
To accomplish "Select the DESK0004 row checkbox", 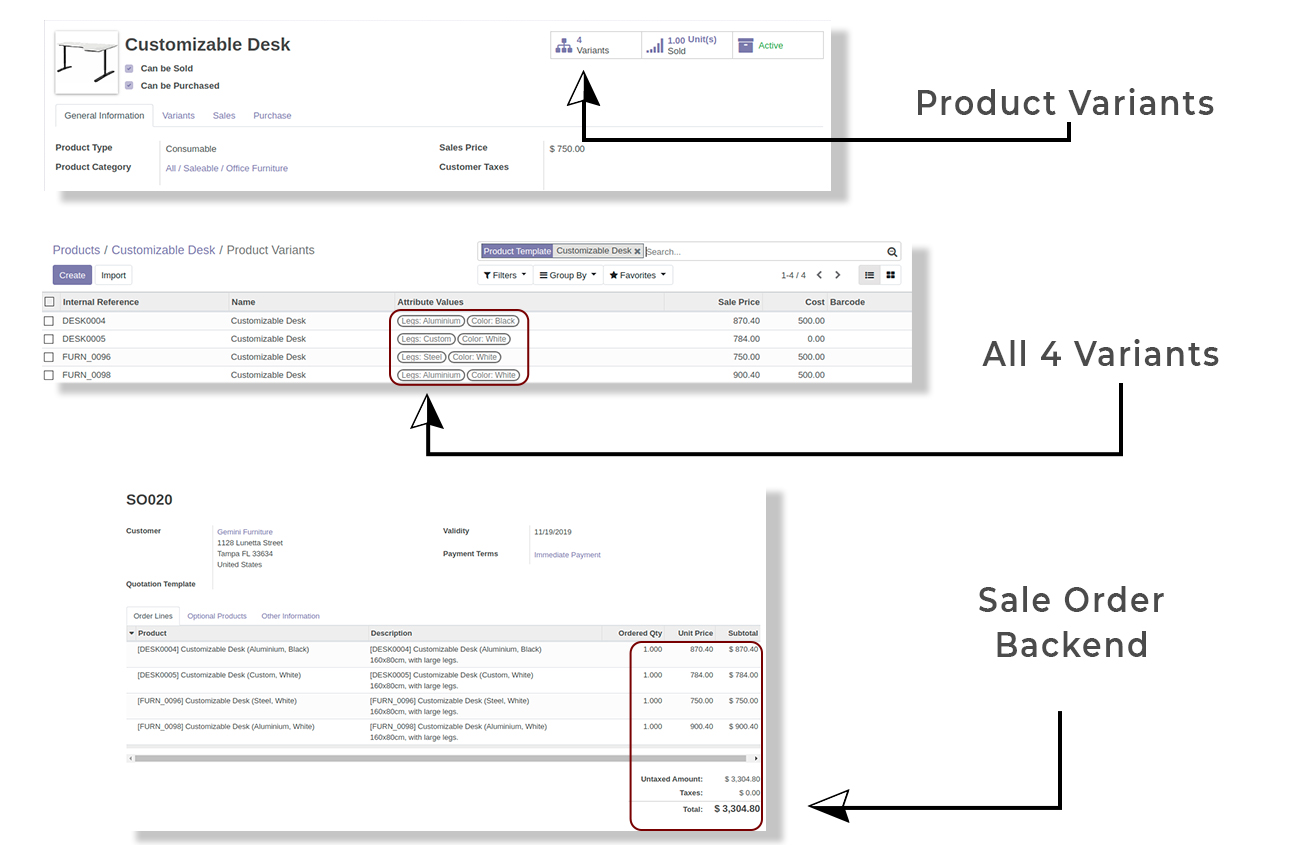I will (49, 321).
